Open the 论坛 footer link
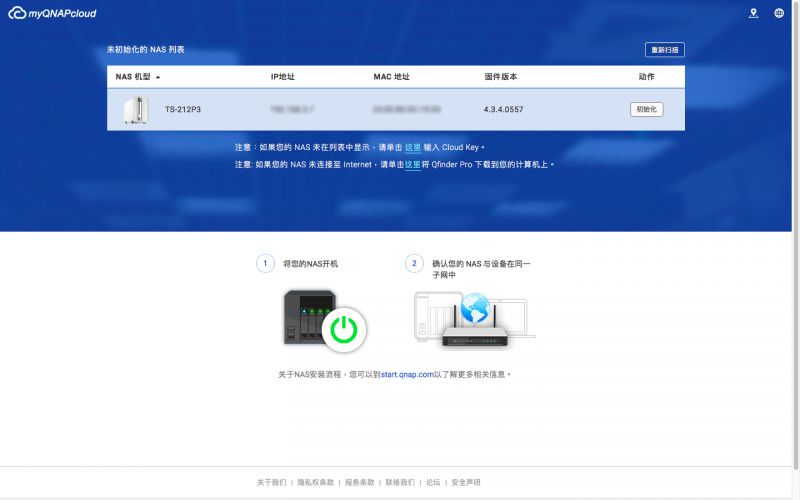This screenshot has width=800, height=500. [433, 482]
